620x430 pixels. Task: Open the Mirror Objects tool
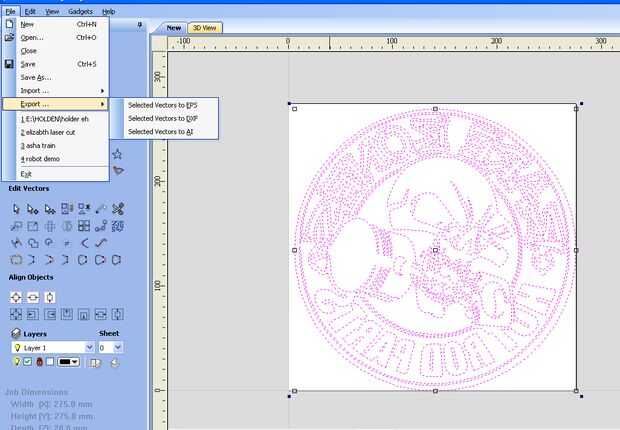coord(67,226)
